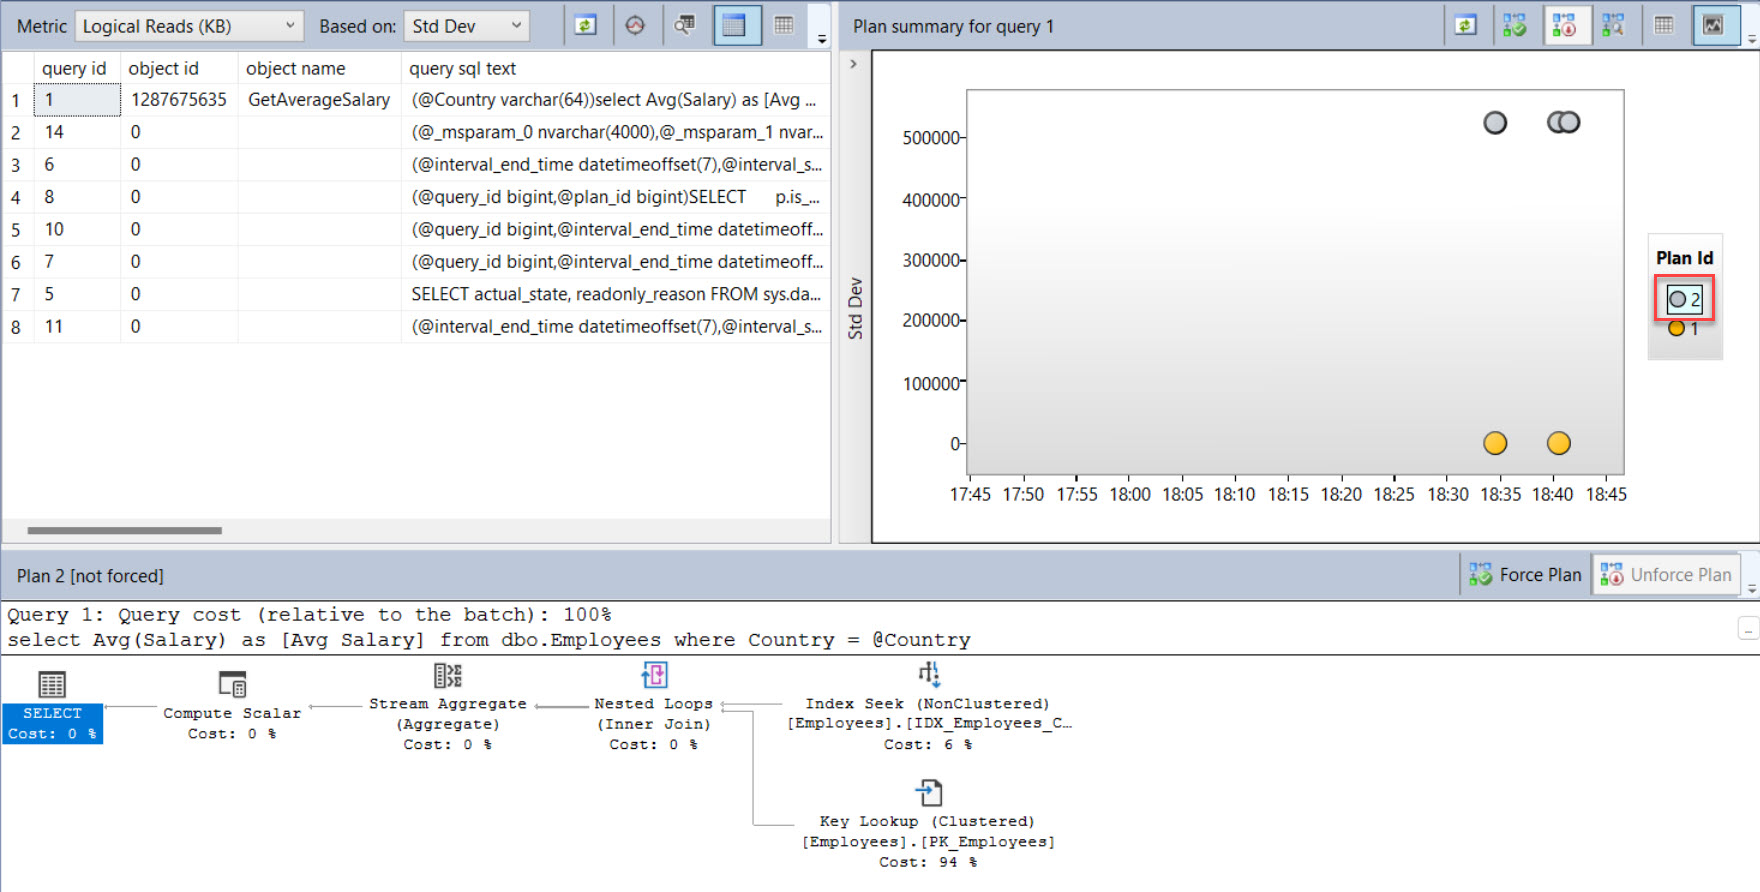Open tracked query icon in left toolbar

[x=635, y=26]
